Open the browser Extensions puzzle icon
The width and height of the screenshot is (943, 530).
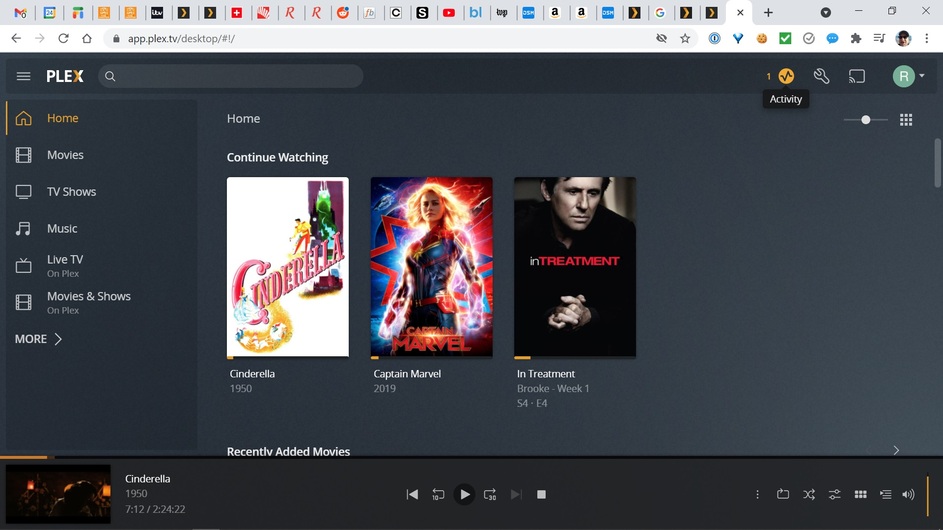click(856, 39)
